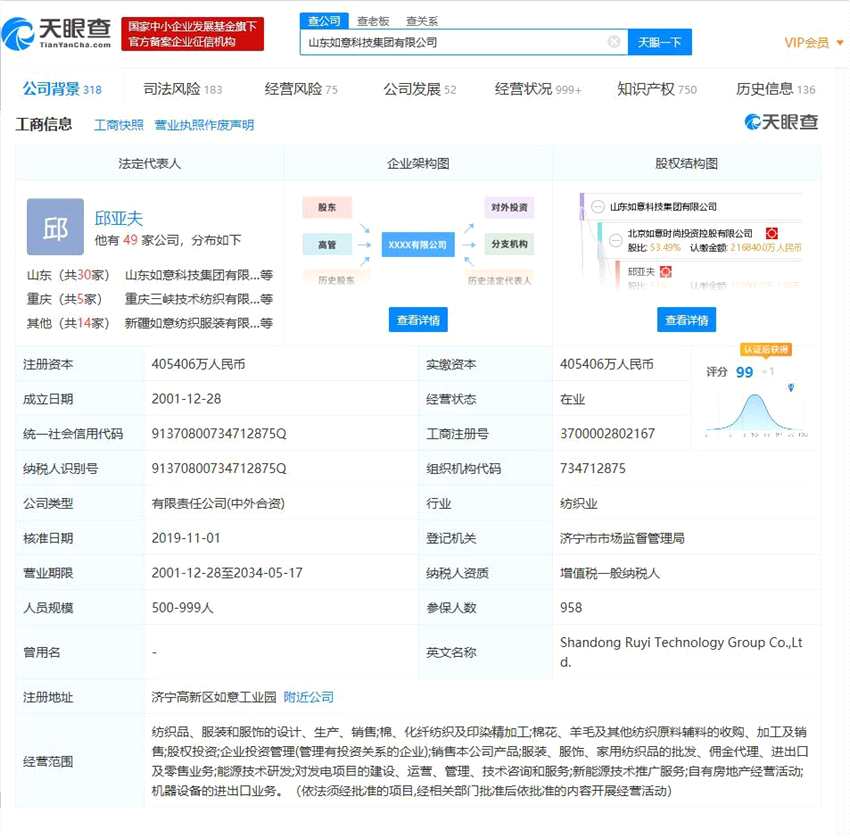Open 新疆如意纺织服装有限...等 company entry
This screenshot has width=850, height=838.
coord(198,323)
